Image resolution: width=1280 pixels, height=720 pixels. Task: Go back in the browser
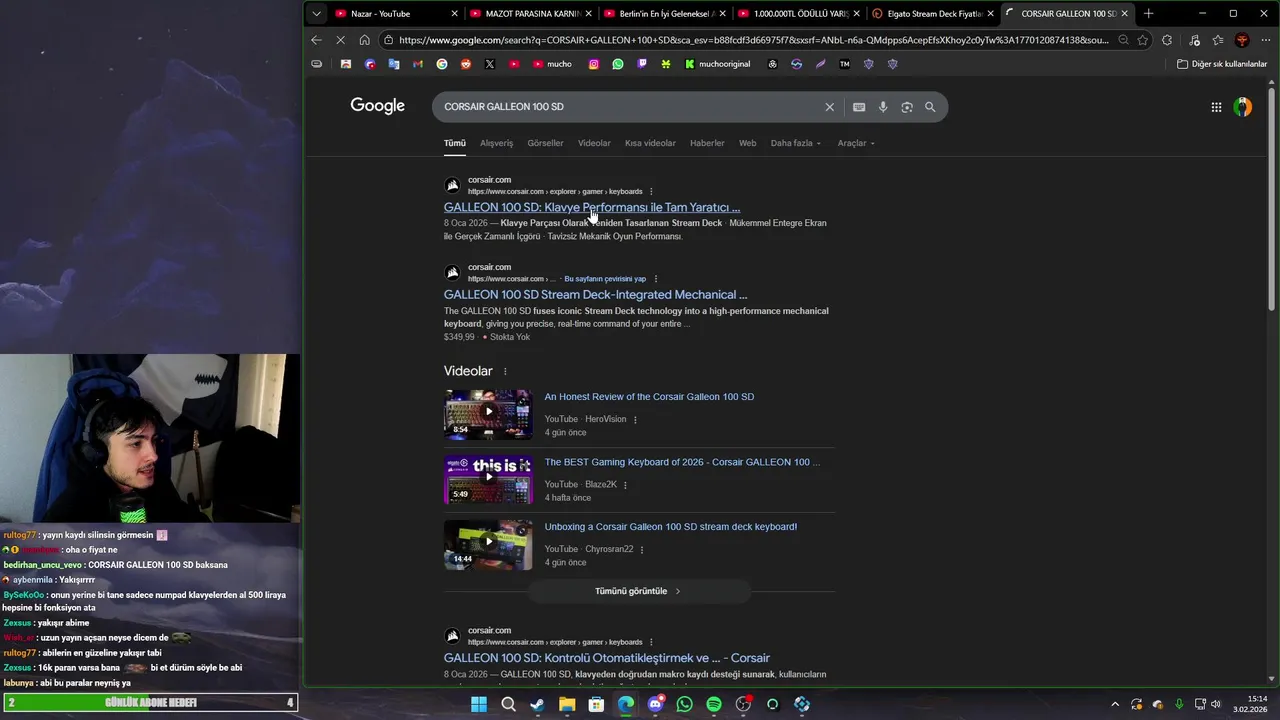click(317, 40)
